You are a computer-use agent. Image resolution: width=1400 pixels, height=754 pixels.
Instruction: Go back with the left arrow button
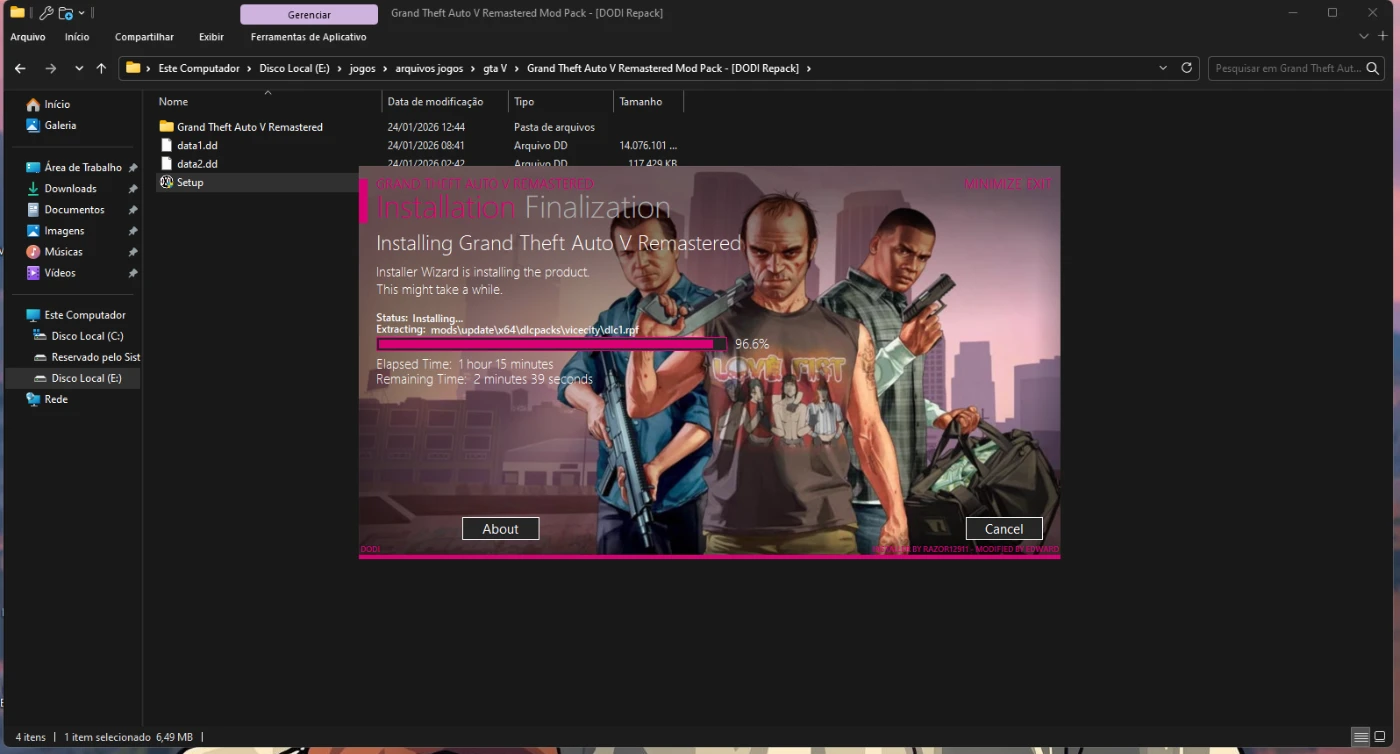coord(20,68)
